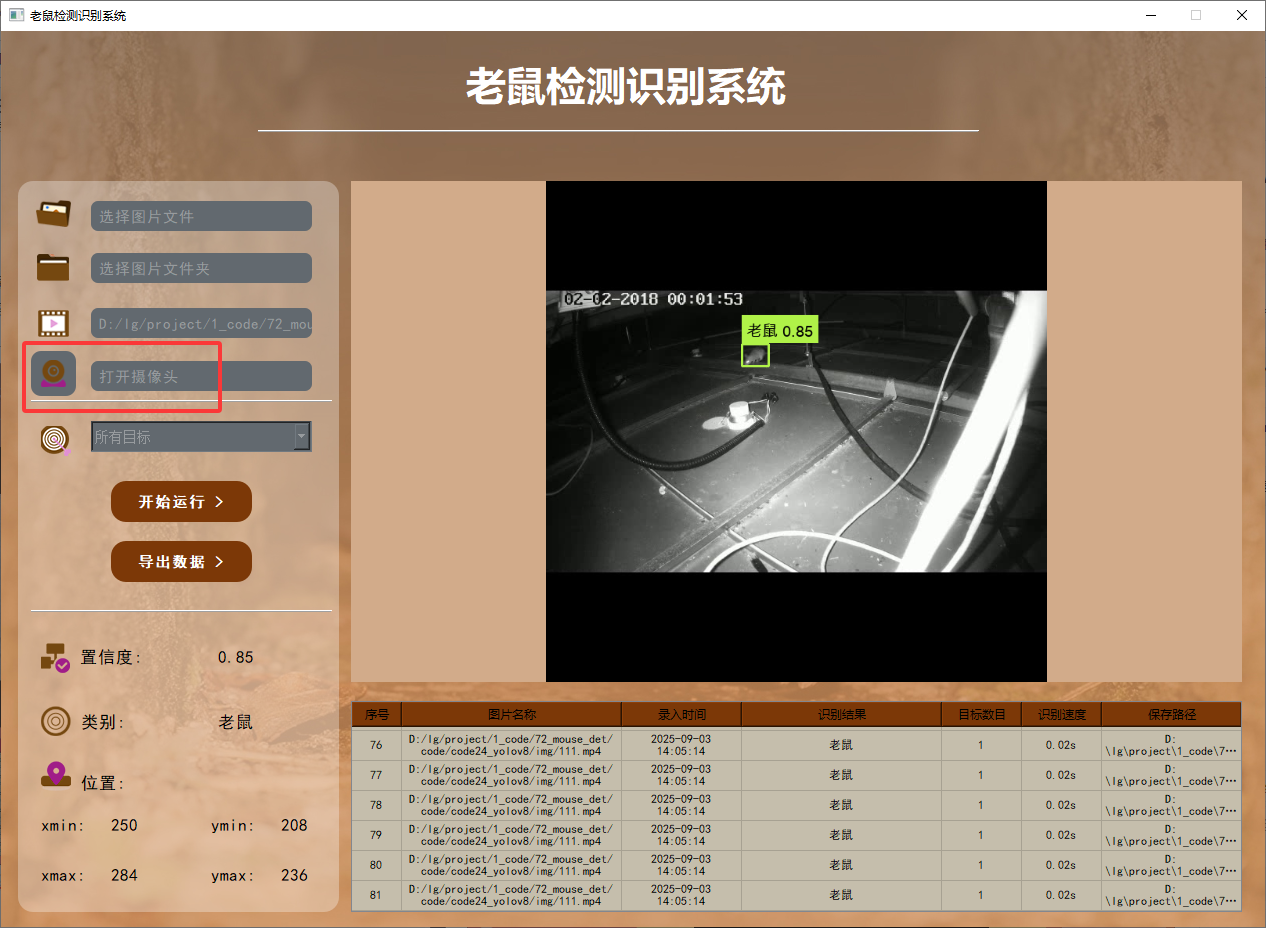Click the 保存路径 column header
This screenshot has height=928, width=1266.
(1171, 714)
